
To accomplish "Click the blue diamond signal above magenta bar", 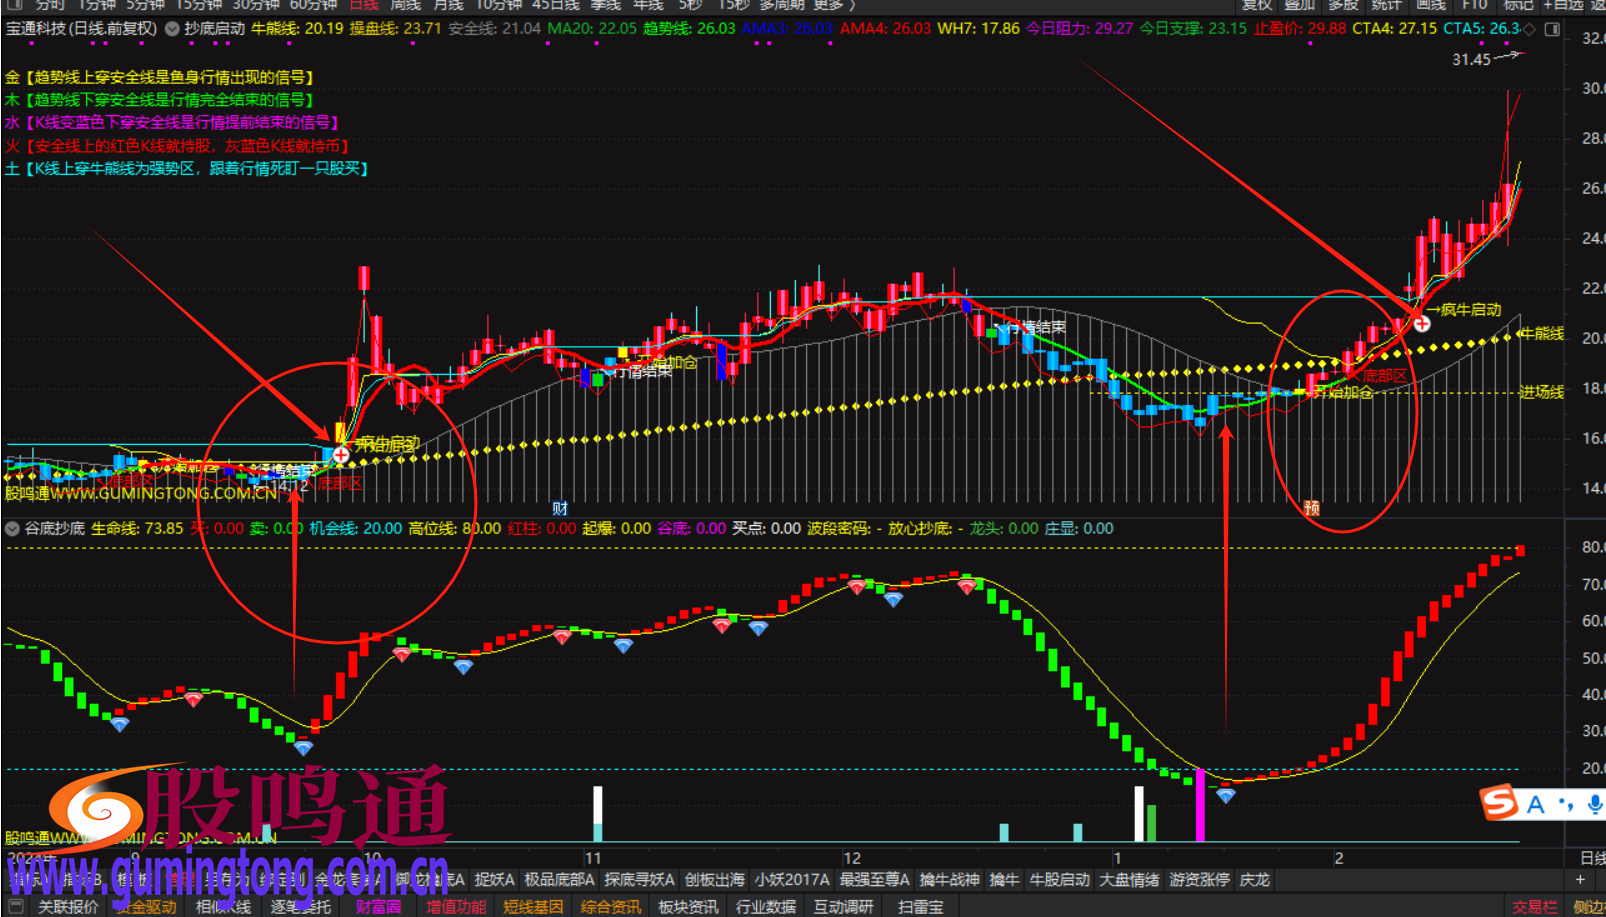I will point(1226,796).
